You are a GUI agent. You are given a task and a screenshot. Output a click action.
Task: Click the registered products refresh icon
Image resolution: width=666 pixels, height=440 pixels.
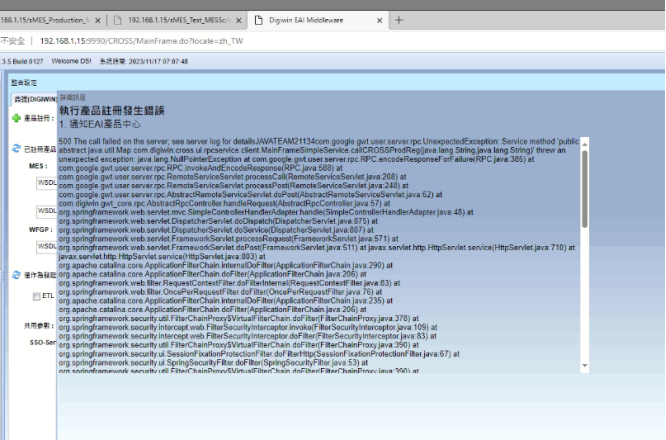click(x=16, y=148)
